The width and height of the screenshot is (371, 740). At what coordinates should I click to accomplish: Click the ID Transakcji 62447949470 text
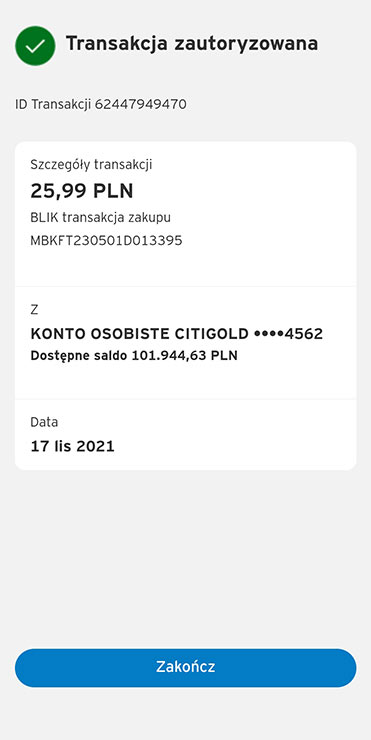point(101,104)
